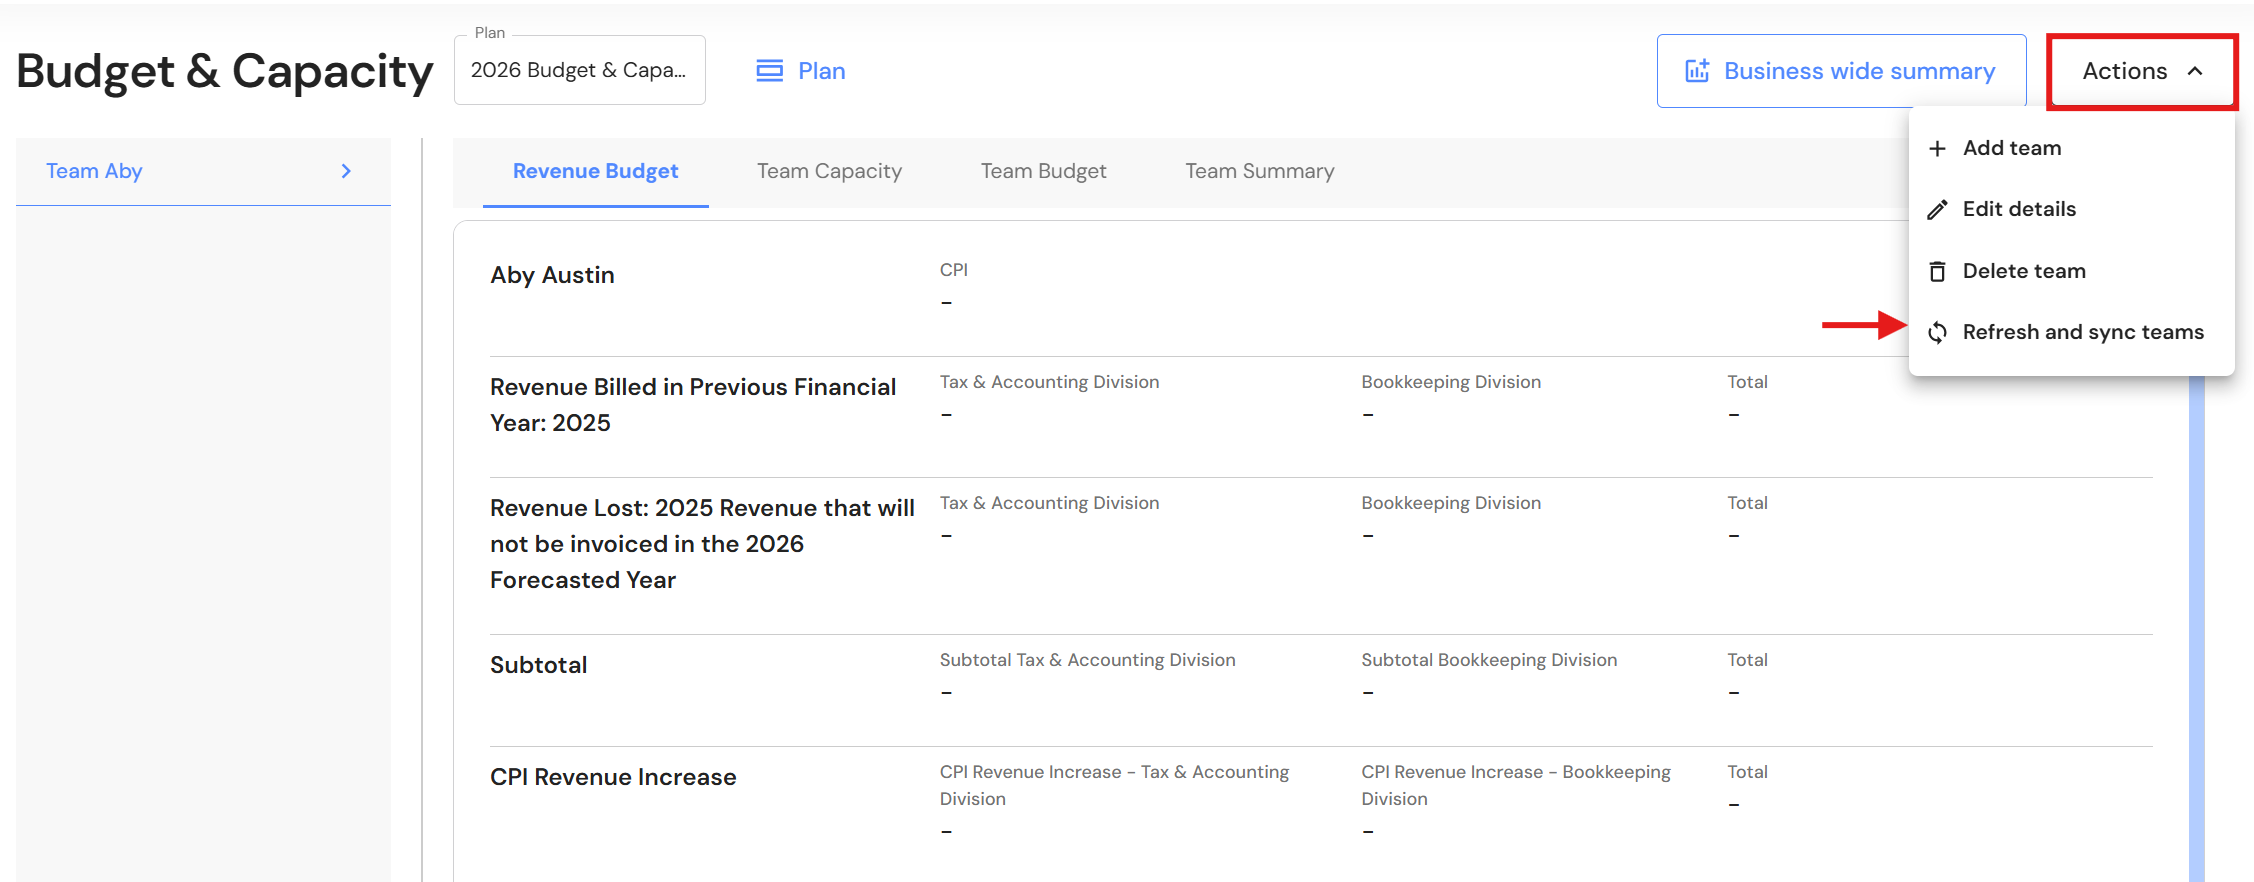Screen dimensions: 2254x882
Task: Click the blue vertical scrollbar
Action: [x=2196, y=620]
